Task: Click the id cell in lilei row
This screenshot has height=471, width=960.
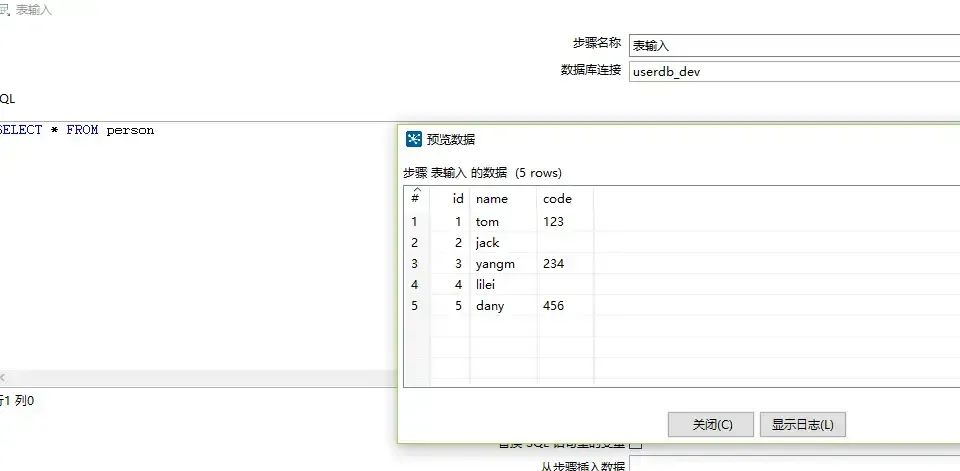Action: (450, 285)
